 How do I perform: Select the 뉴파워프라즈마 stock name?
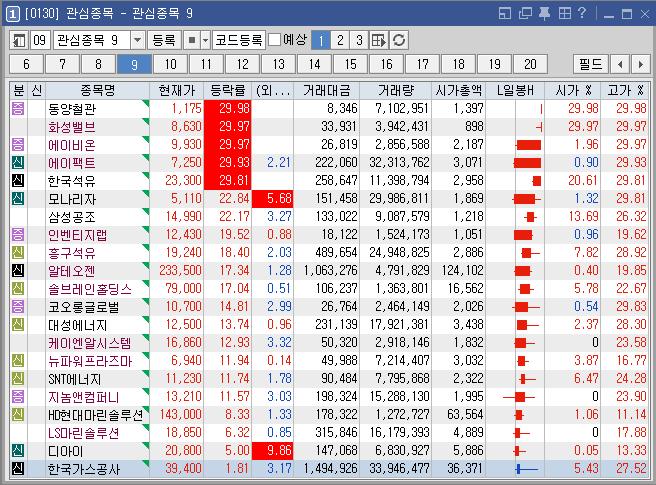[90, 361]
